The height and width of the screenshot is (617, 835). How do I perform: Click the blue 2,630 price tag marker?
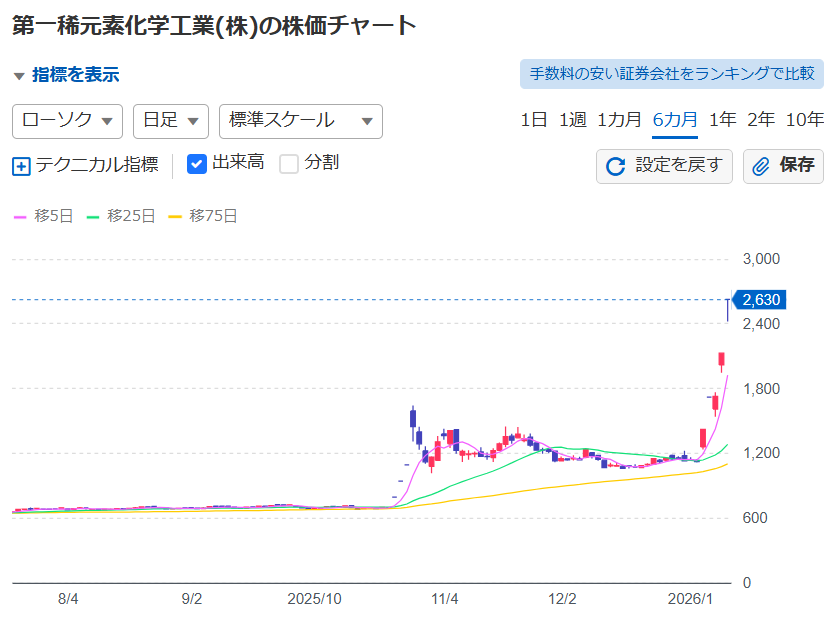[x=760, y=300]
